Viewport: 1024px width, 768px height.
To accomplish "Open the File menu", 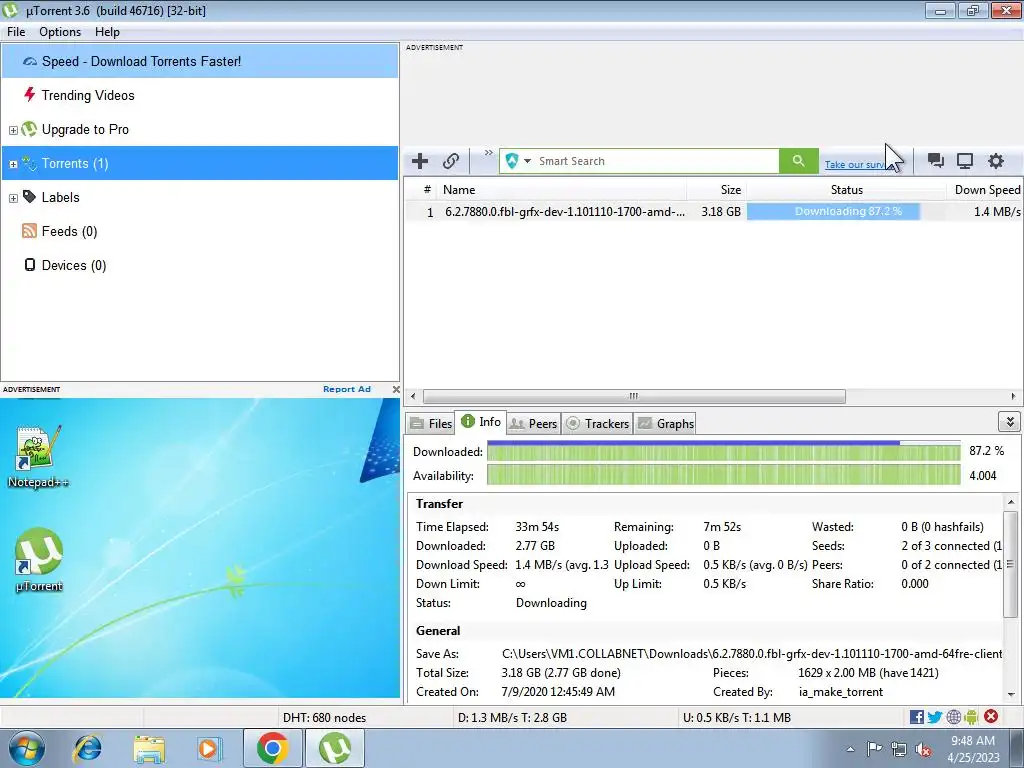I will (16, 32).
